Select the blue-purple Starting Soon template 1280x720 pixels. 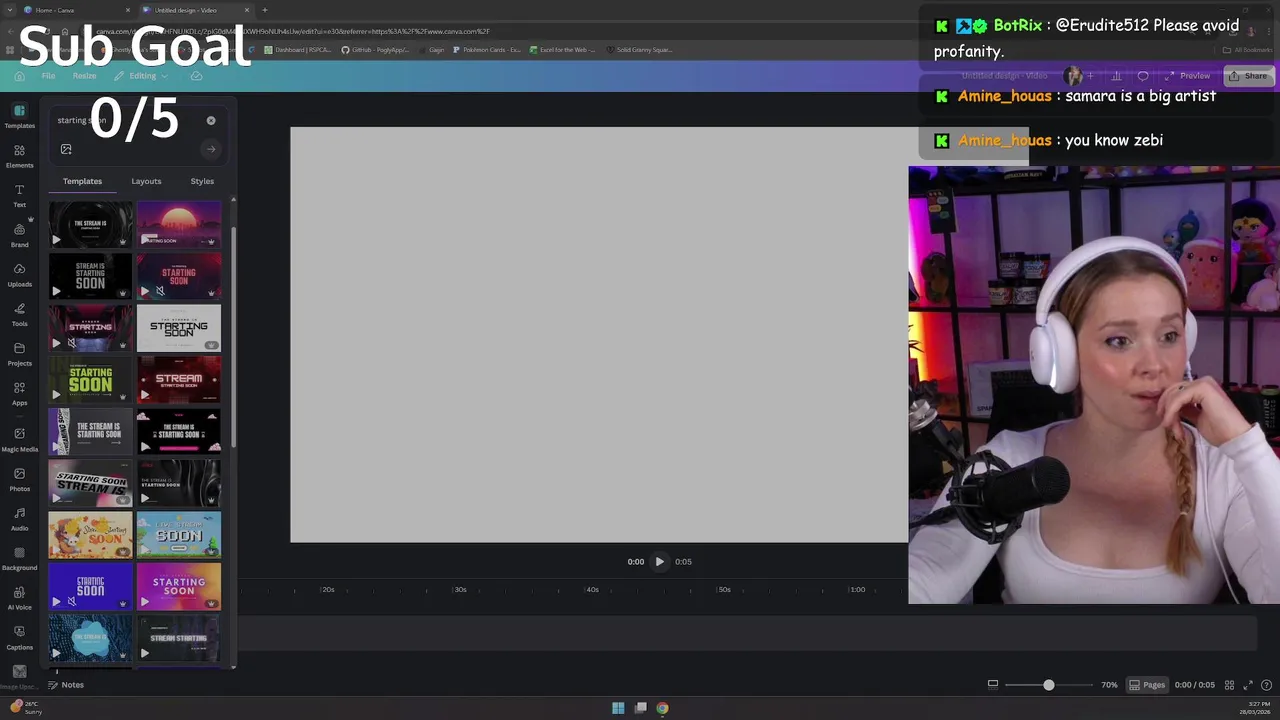(90, 587)
